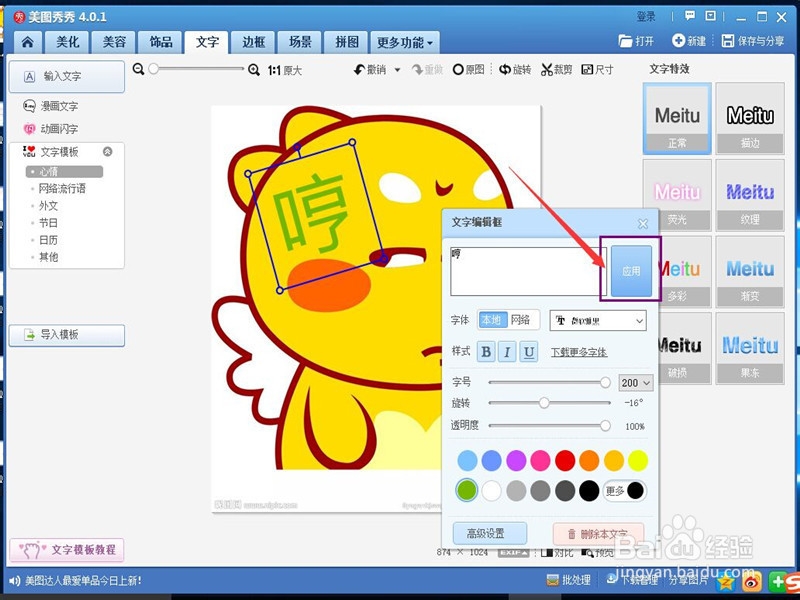Select the 日历 template category
The width and height of the screenshot is (800, 600).
point(48,240)
